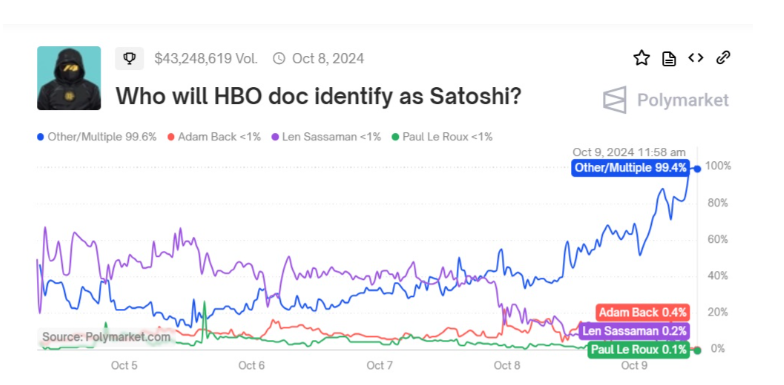
Task: Toggle Paul Le Roux green legend entry
Action: pos(442,136)
